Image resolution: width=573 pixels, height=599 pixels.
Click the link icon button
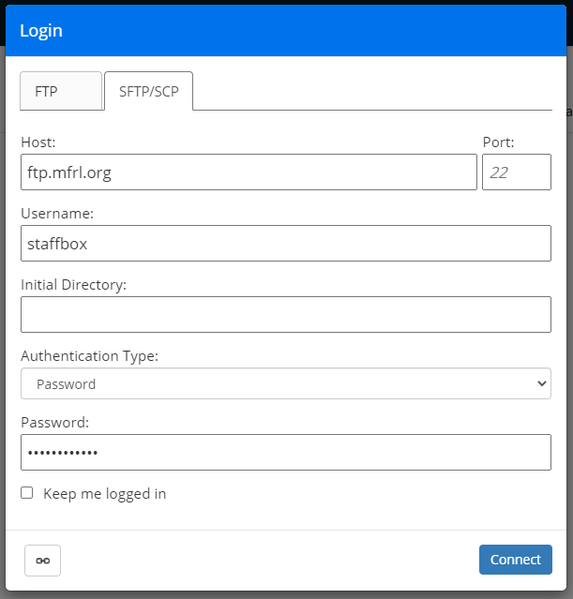[x=42, y=560]
